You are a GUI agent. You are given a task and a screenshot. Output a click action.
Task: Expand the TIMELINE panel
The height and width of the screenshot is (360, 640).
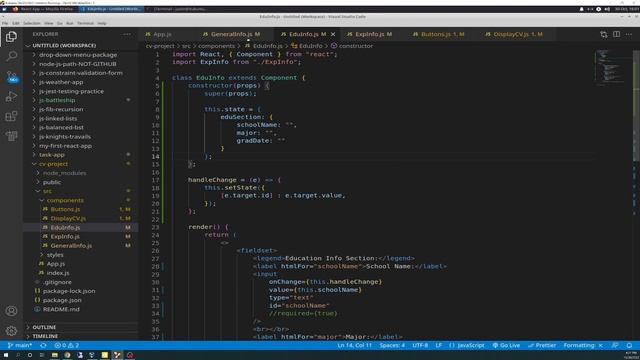(x=81, y=336)
